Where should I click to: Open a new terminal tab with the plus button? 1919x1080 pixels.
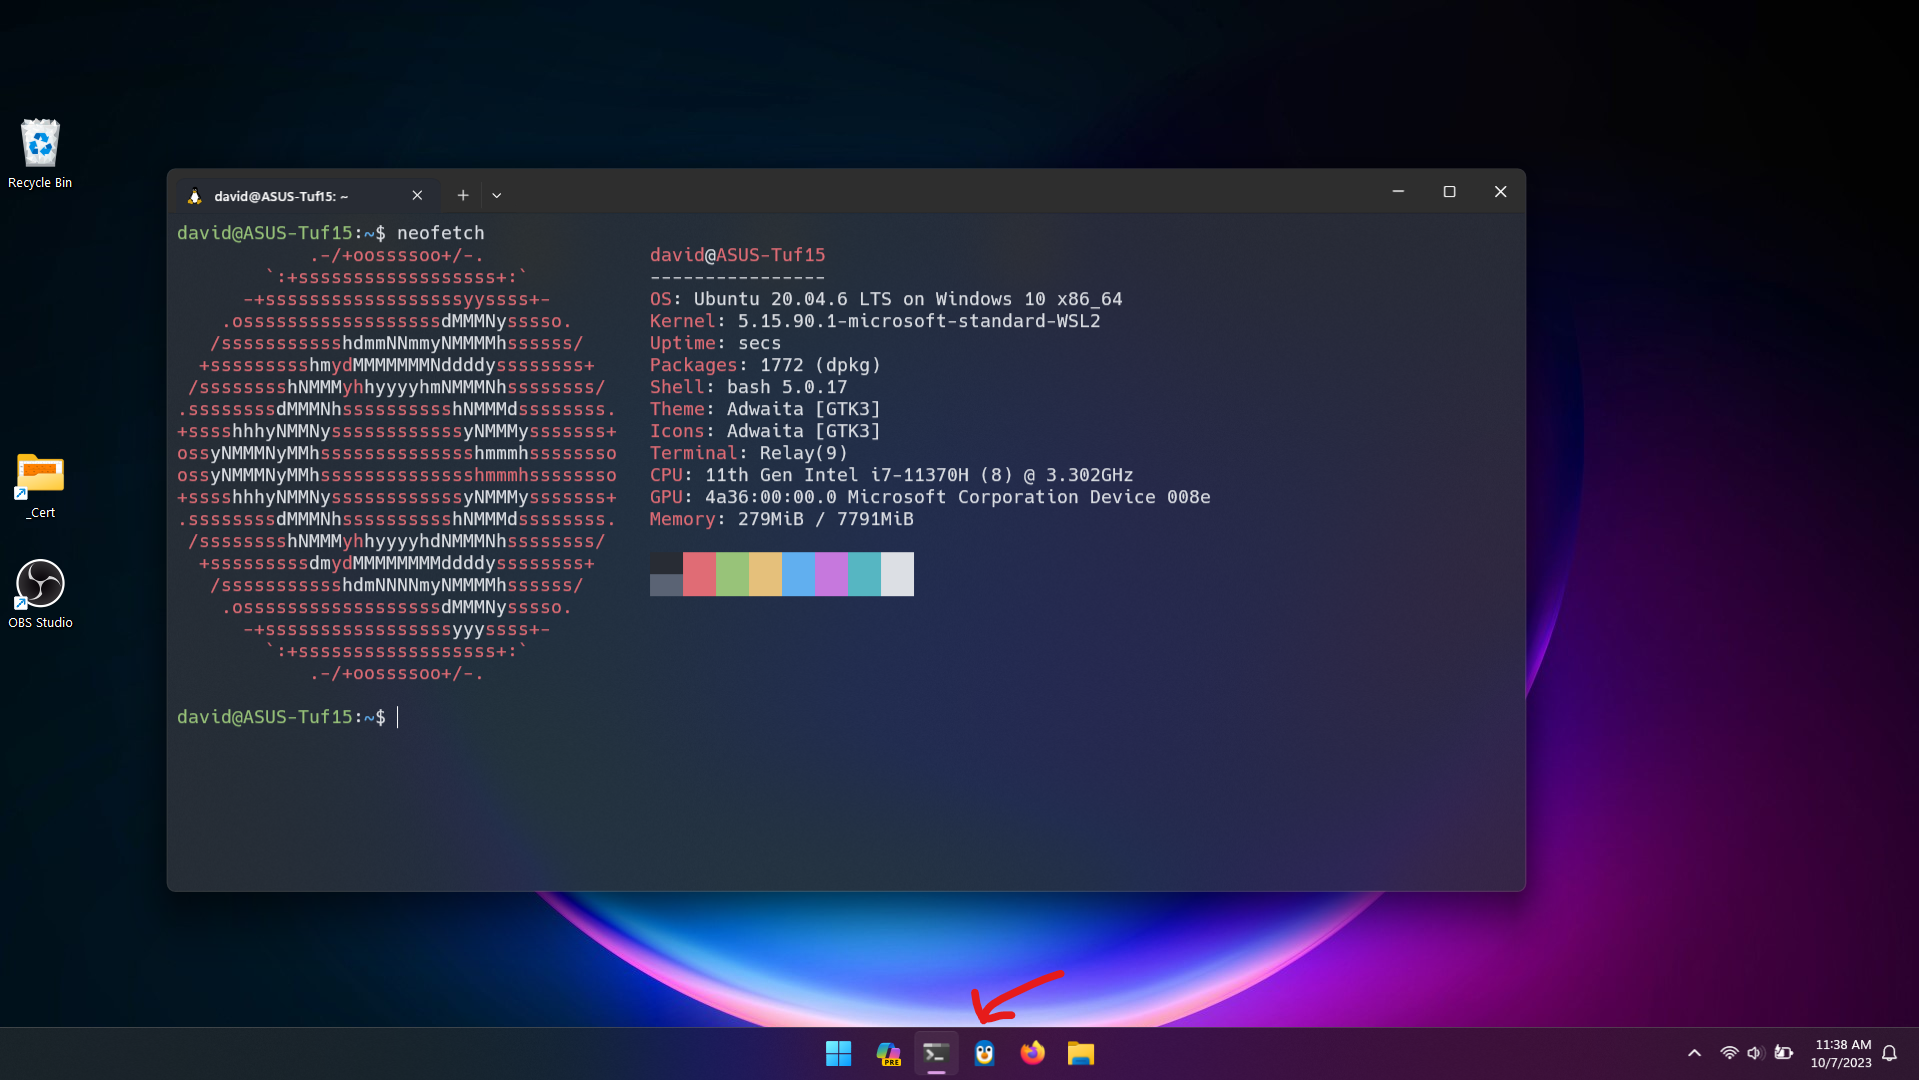(462, 195)
